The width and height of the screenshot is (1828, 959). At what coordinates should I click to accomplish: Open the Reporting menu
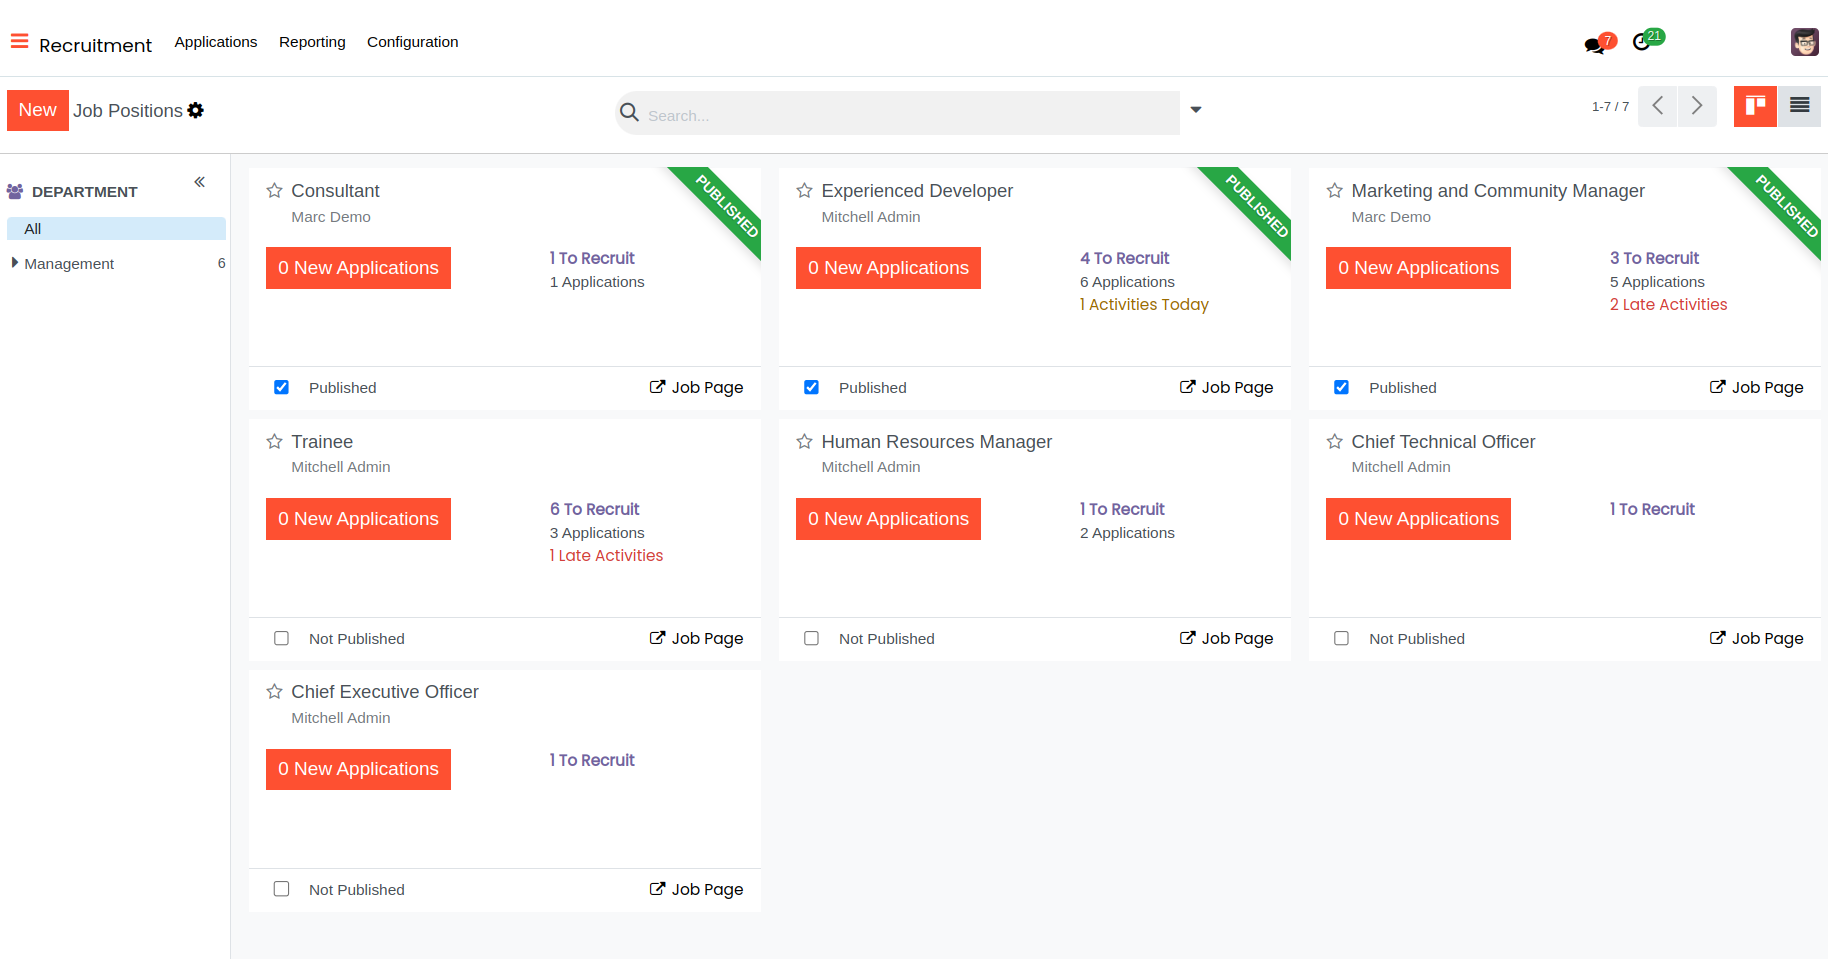[312, 42]
